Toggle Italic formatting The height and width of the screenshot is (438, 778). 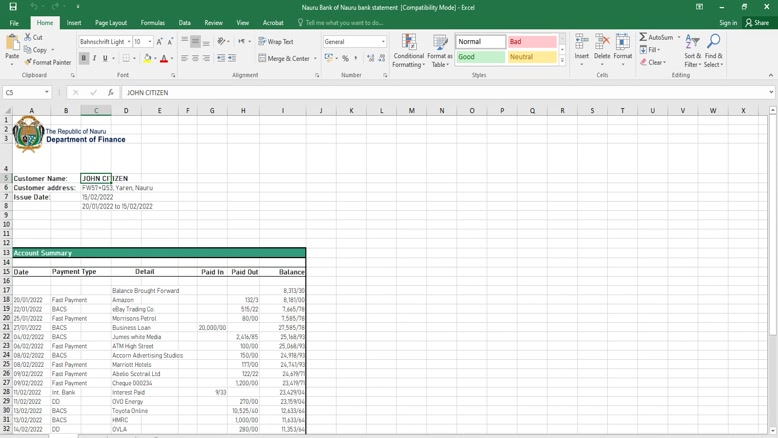[x=95, y=58]
